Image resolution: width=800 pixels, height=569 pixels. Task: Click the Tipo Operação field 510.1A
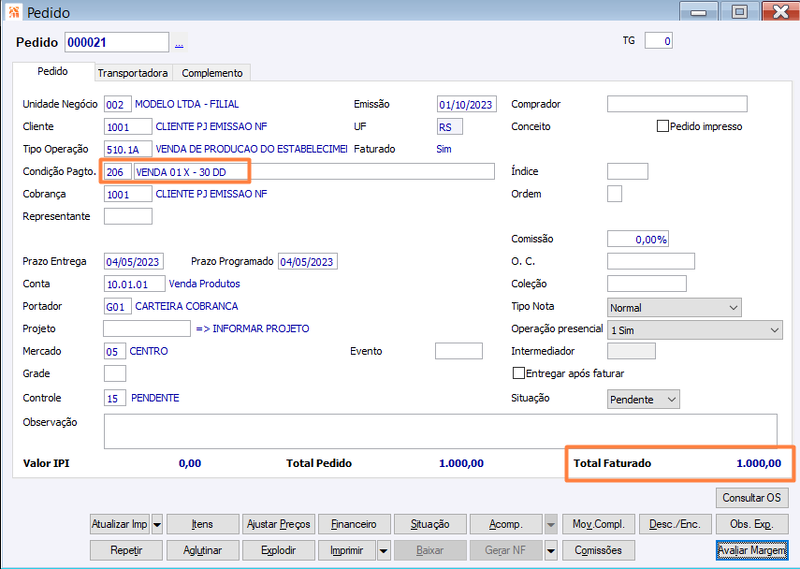128,149
